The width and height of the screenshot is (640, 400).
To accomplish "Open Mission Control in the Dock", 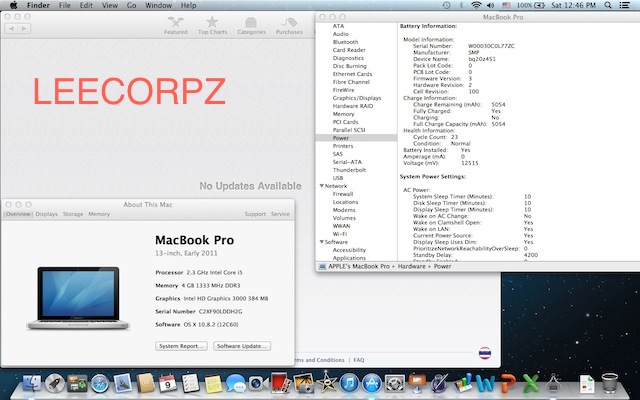I will pyautogui.click(x=77, y=384).
